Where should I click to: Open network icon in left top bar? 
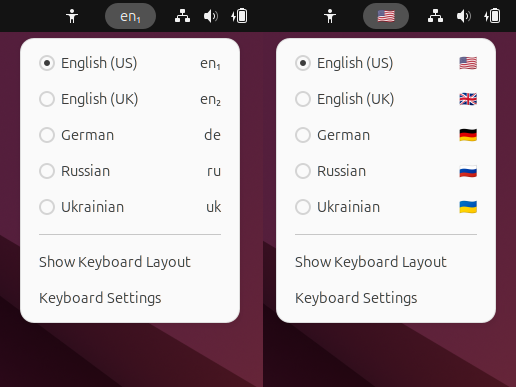point(182,16)
